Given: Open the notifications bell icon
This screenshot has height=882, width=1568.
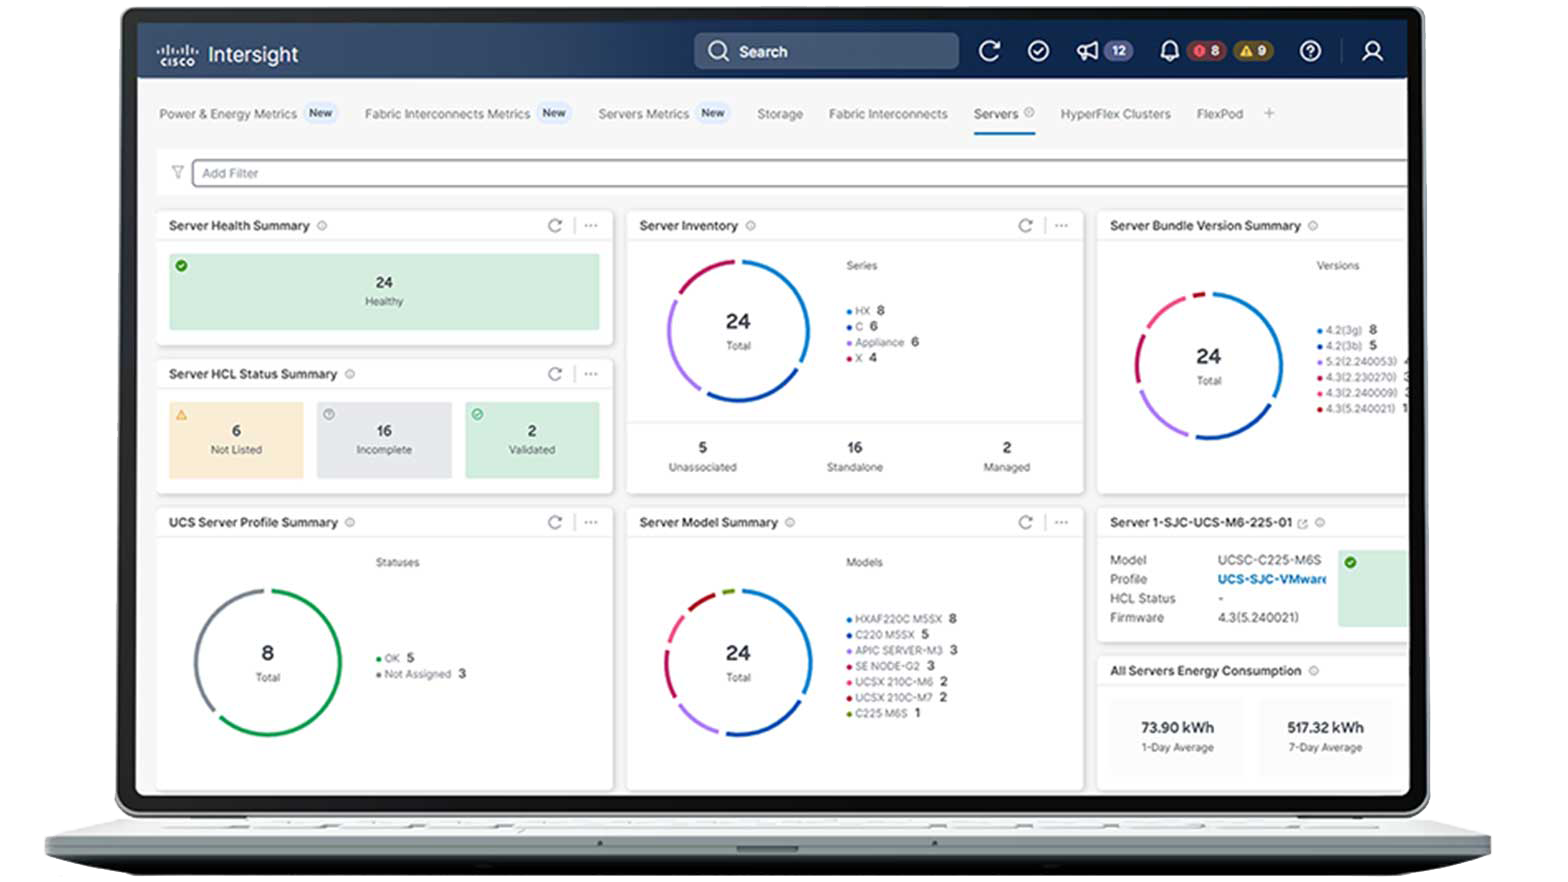Looking at the screenshot, I should click(x=1168, y=51).
